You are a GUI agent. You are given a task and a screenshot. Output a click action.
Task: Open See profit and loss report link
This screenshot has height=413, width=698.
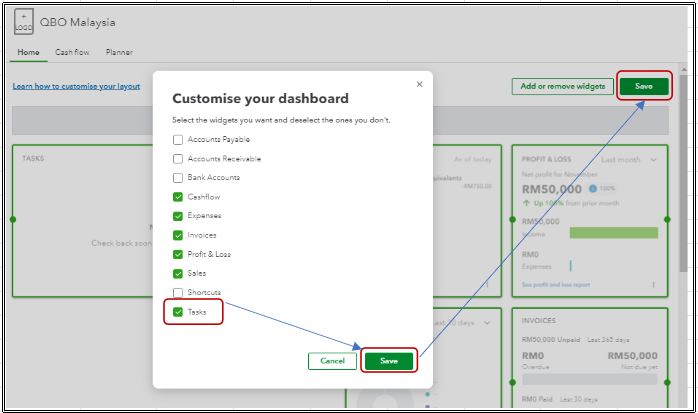pyautogui.click(x=556, y=285)
